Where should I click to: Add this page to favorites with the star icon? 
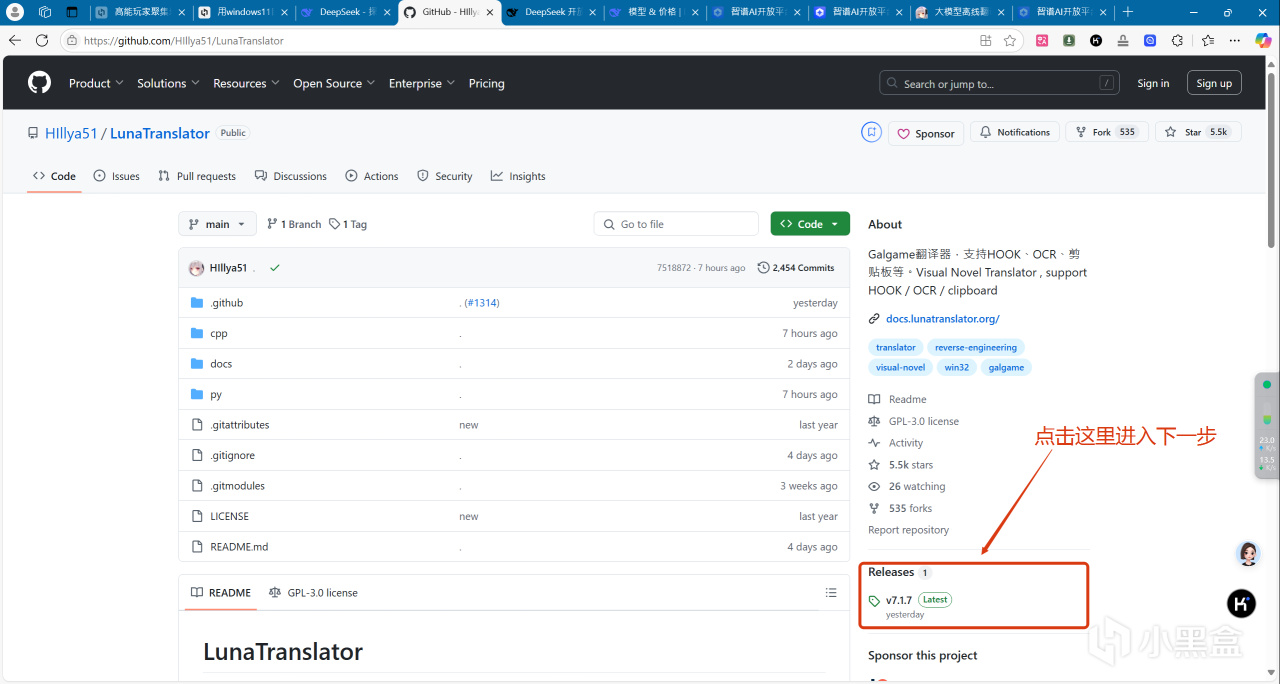[x=1010, y=40]
